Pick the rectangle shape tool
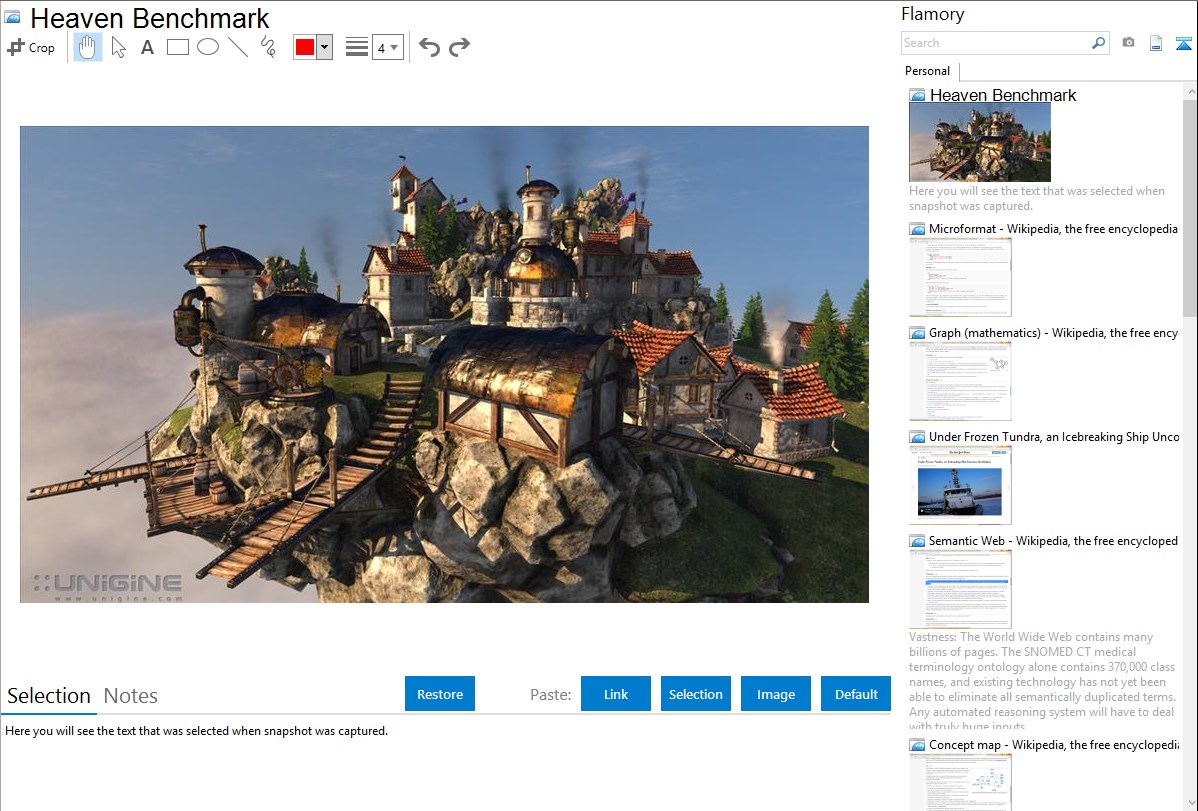Viewport: 1198px width, 811px height. [x=177, y=47]
